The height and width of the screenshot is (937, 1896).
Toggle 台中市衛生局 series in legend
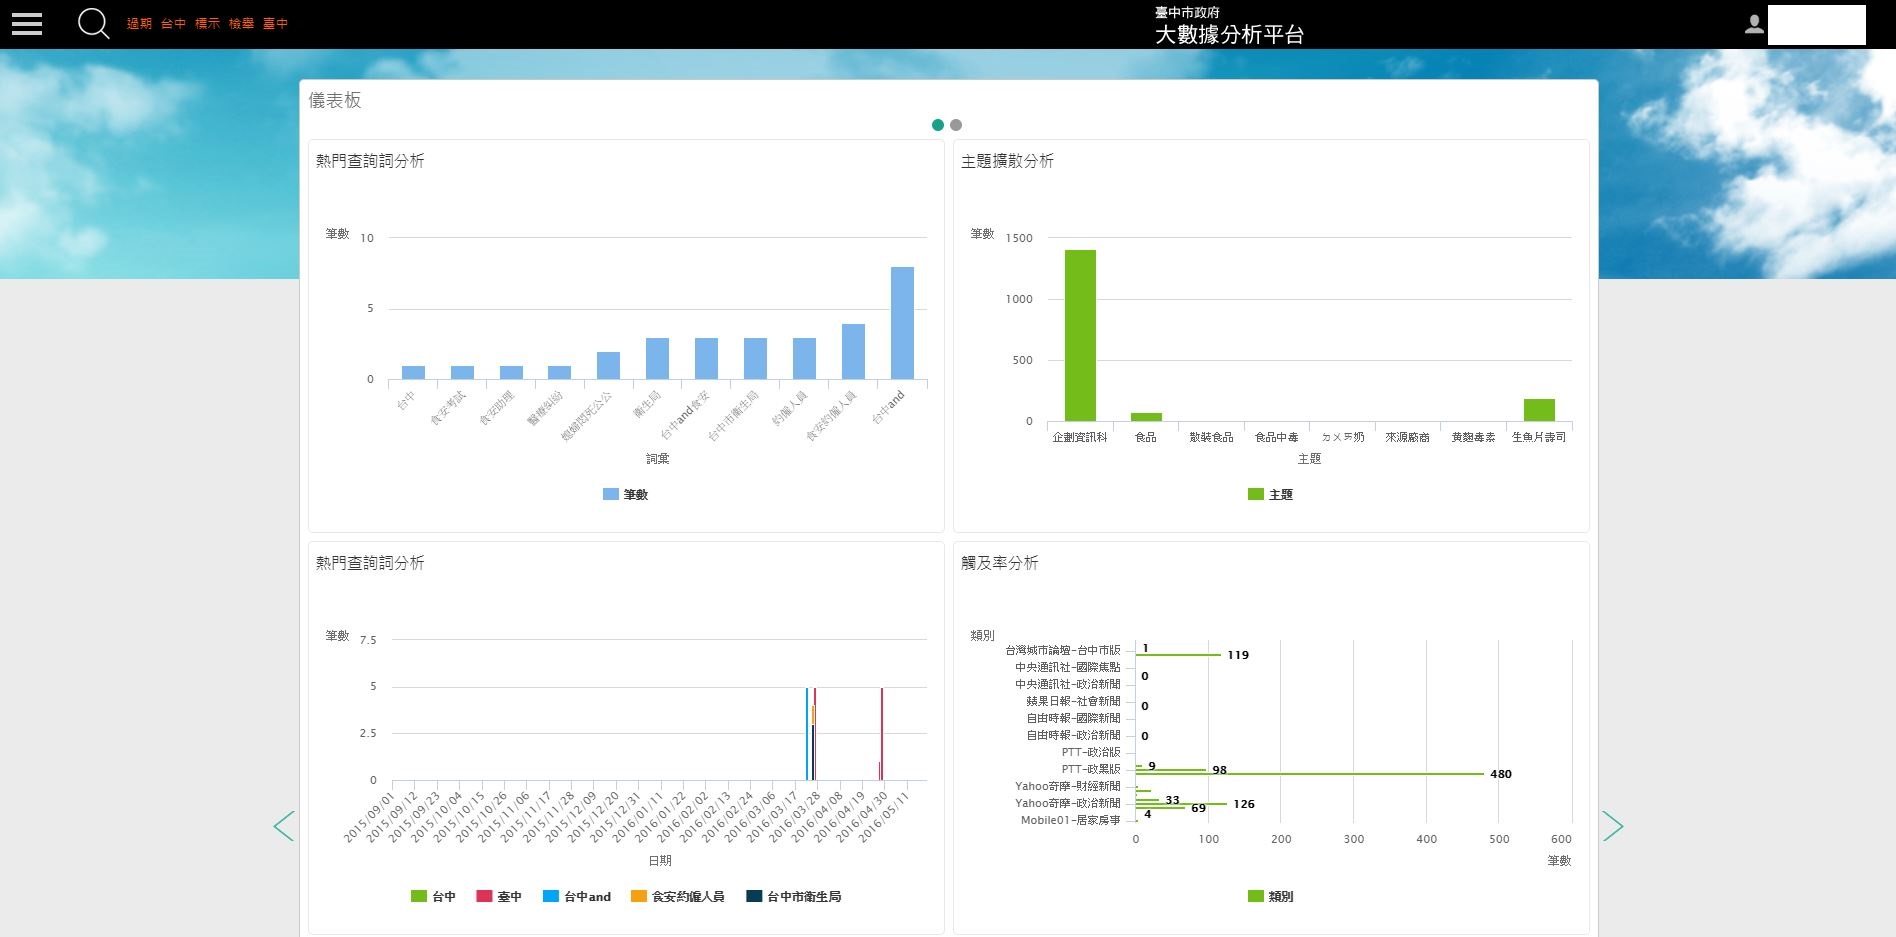tap(794, 896)
